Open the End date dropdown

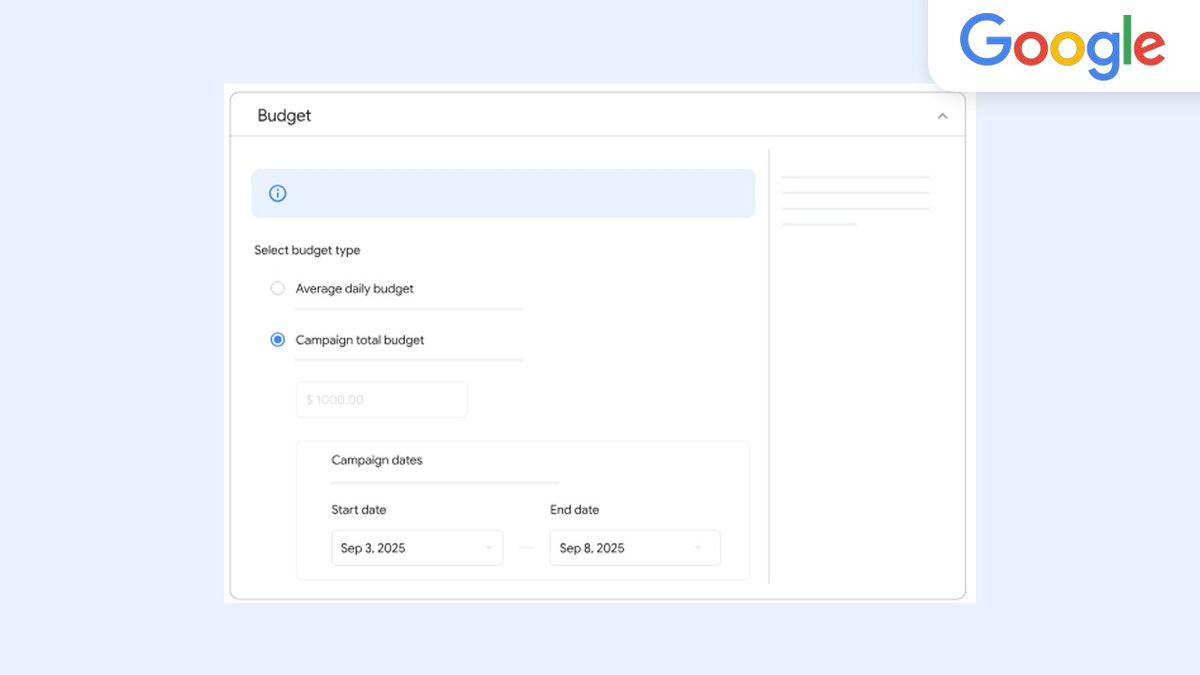(635, 547)
